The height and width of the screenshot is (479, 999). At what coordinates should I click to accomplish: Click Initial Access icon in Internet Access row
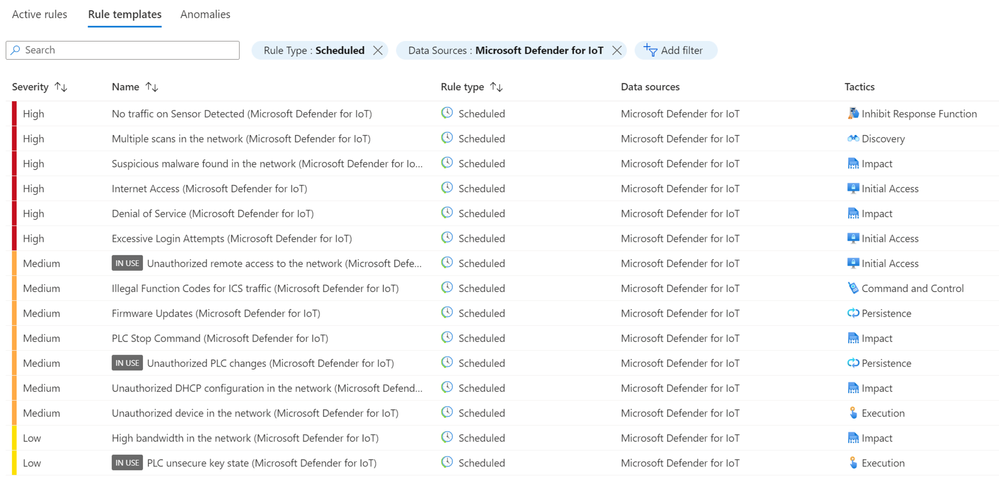click(x=853, y=188)
